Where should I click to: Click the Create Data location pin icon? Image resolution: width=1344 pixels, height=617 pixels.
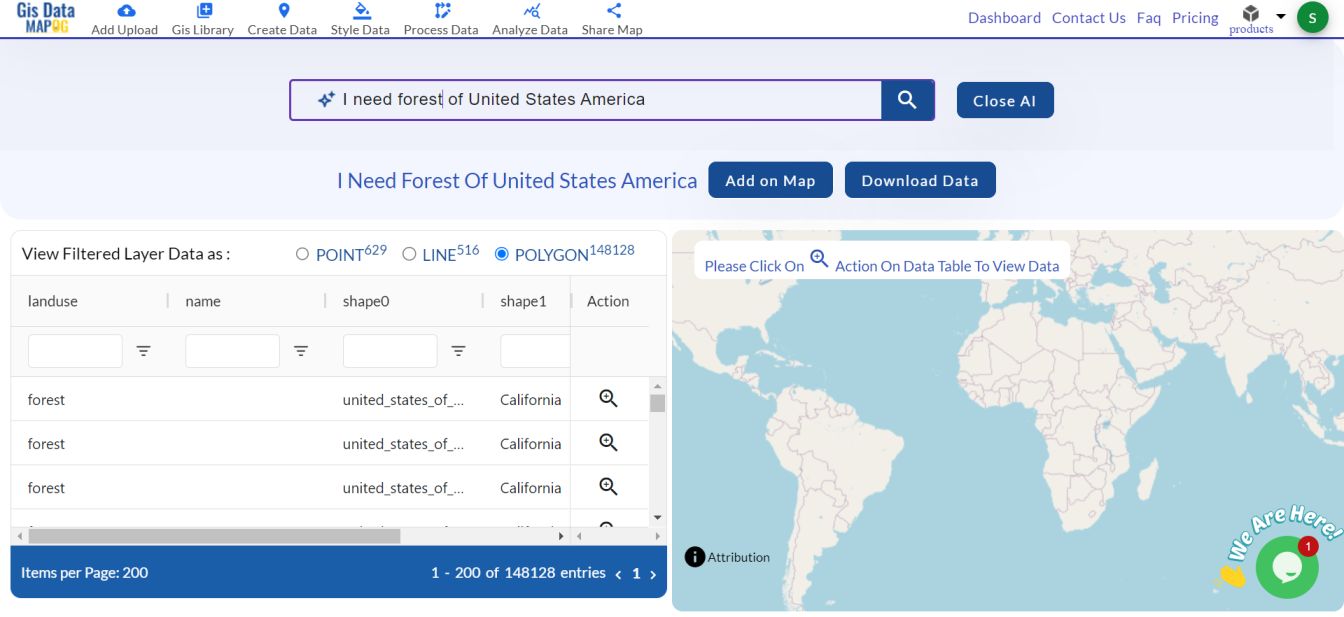(x=281, y=9)
